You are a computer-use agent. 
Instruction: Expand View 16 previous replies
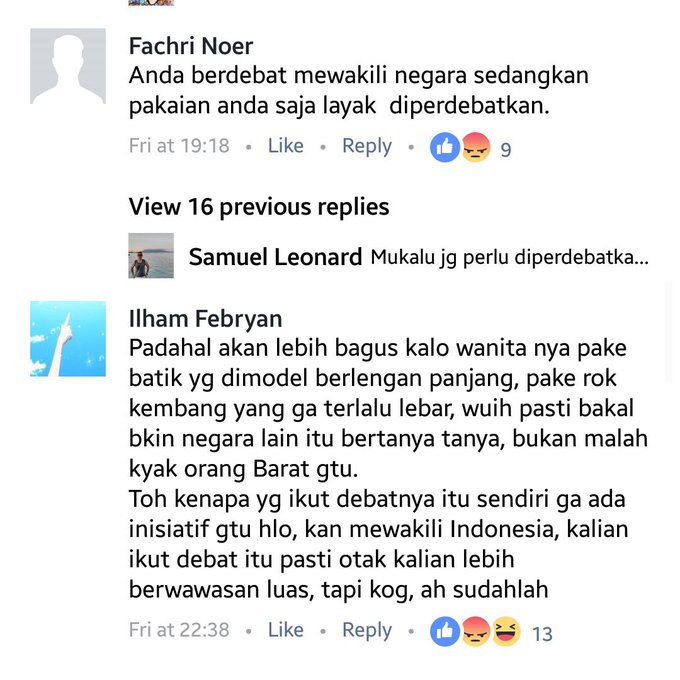point(259,207)
